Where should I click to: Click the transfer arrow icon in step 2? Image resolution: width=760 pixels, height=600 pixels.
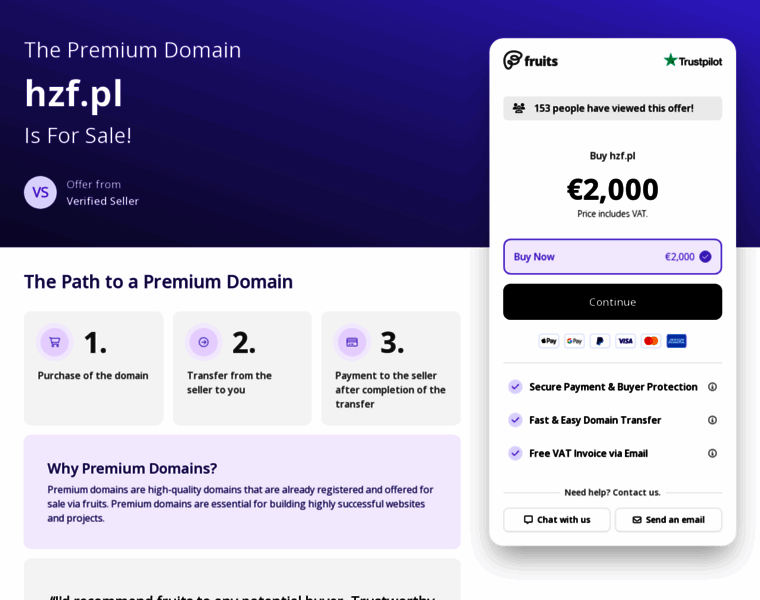pyautogui.click(x=204, y=342)
